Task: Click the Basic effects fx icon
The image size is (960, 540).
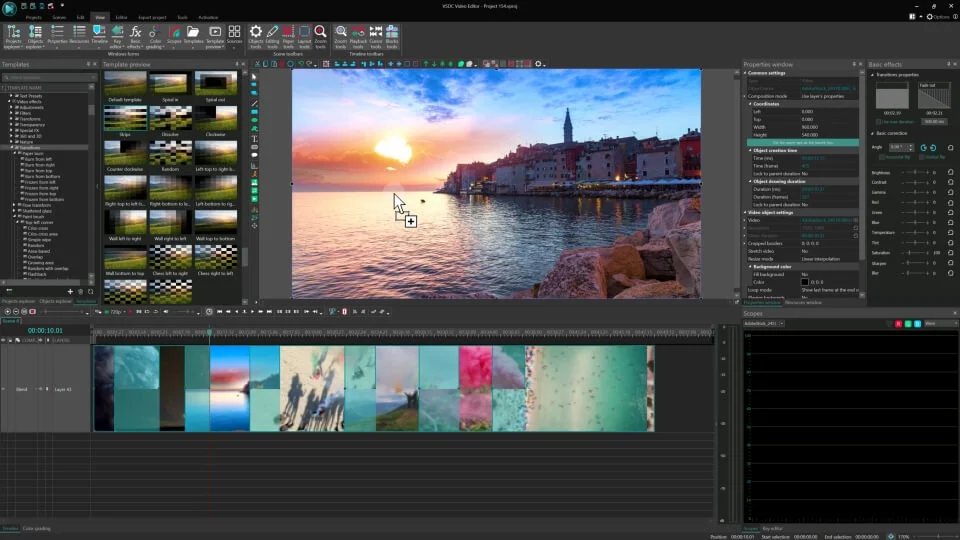Action: [x=135, y=37]
